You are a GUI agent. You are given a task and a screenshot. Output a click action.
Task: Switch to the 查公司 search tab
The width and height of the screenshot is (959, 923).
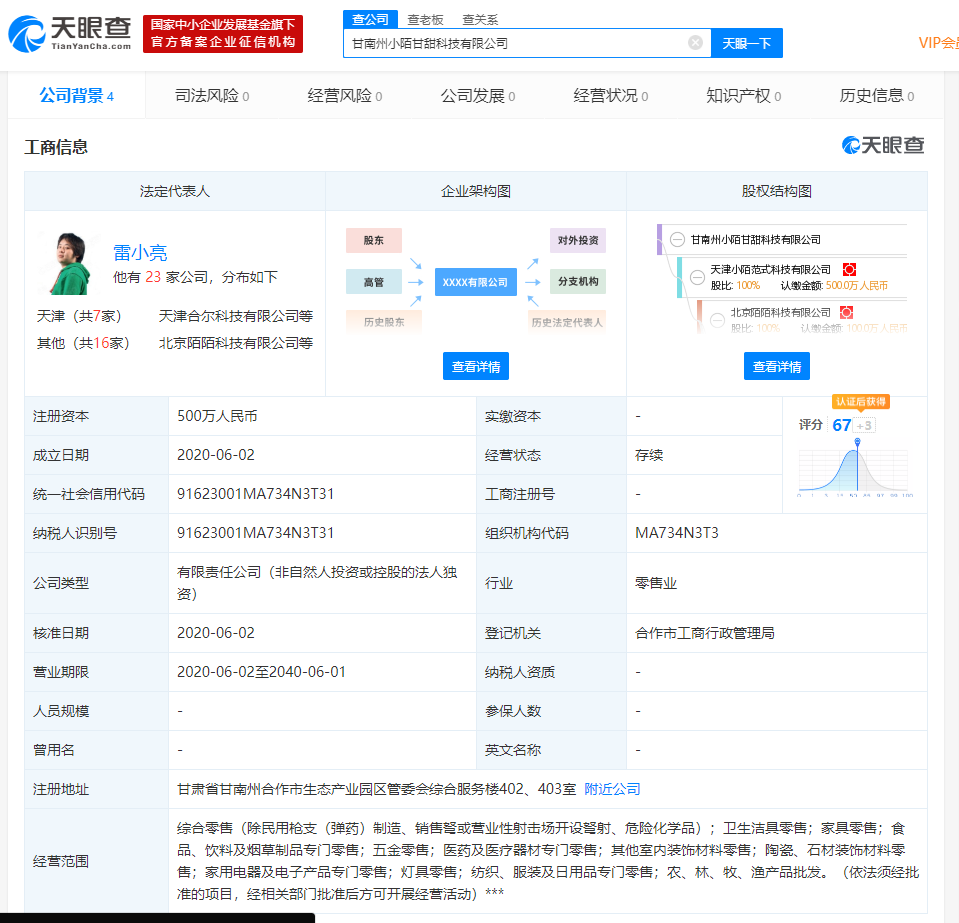370,20
